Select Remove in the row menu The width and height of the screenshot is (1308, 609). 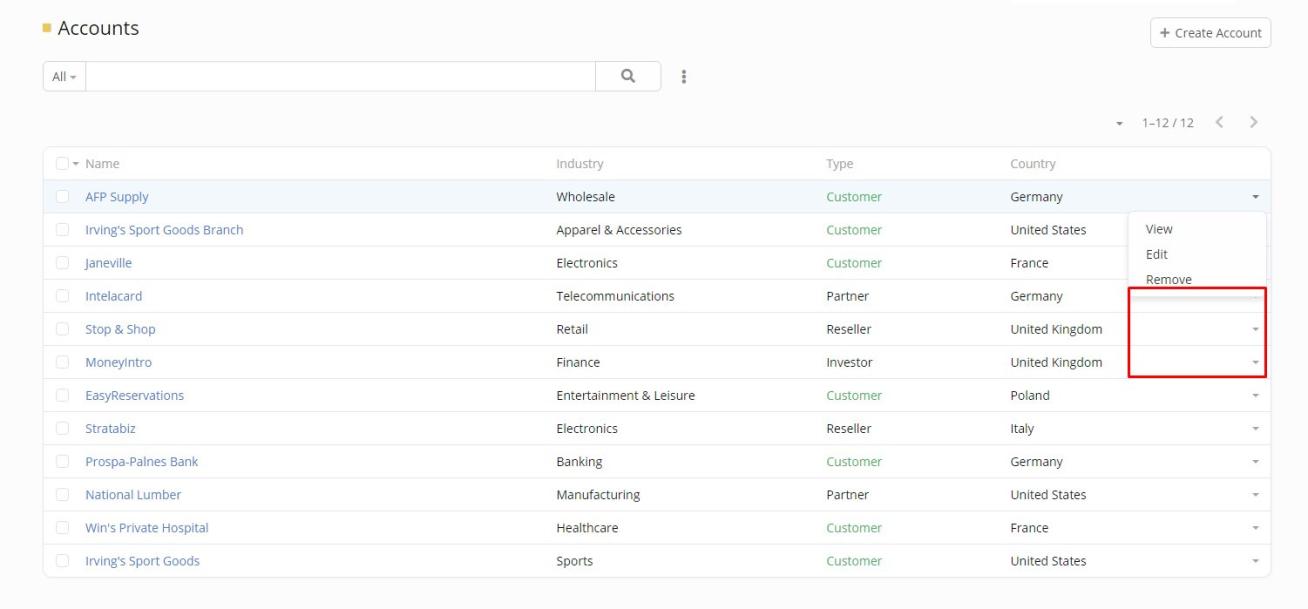[x=1168, y=279]
